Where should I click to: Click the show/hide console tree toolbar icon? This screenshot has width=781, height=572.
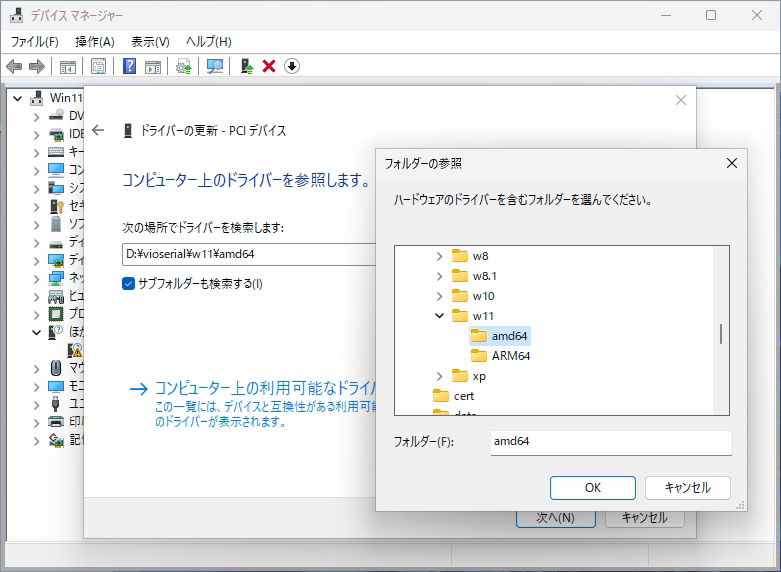68,66
